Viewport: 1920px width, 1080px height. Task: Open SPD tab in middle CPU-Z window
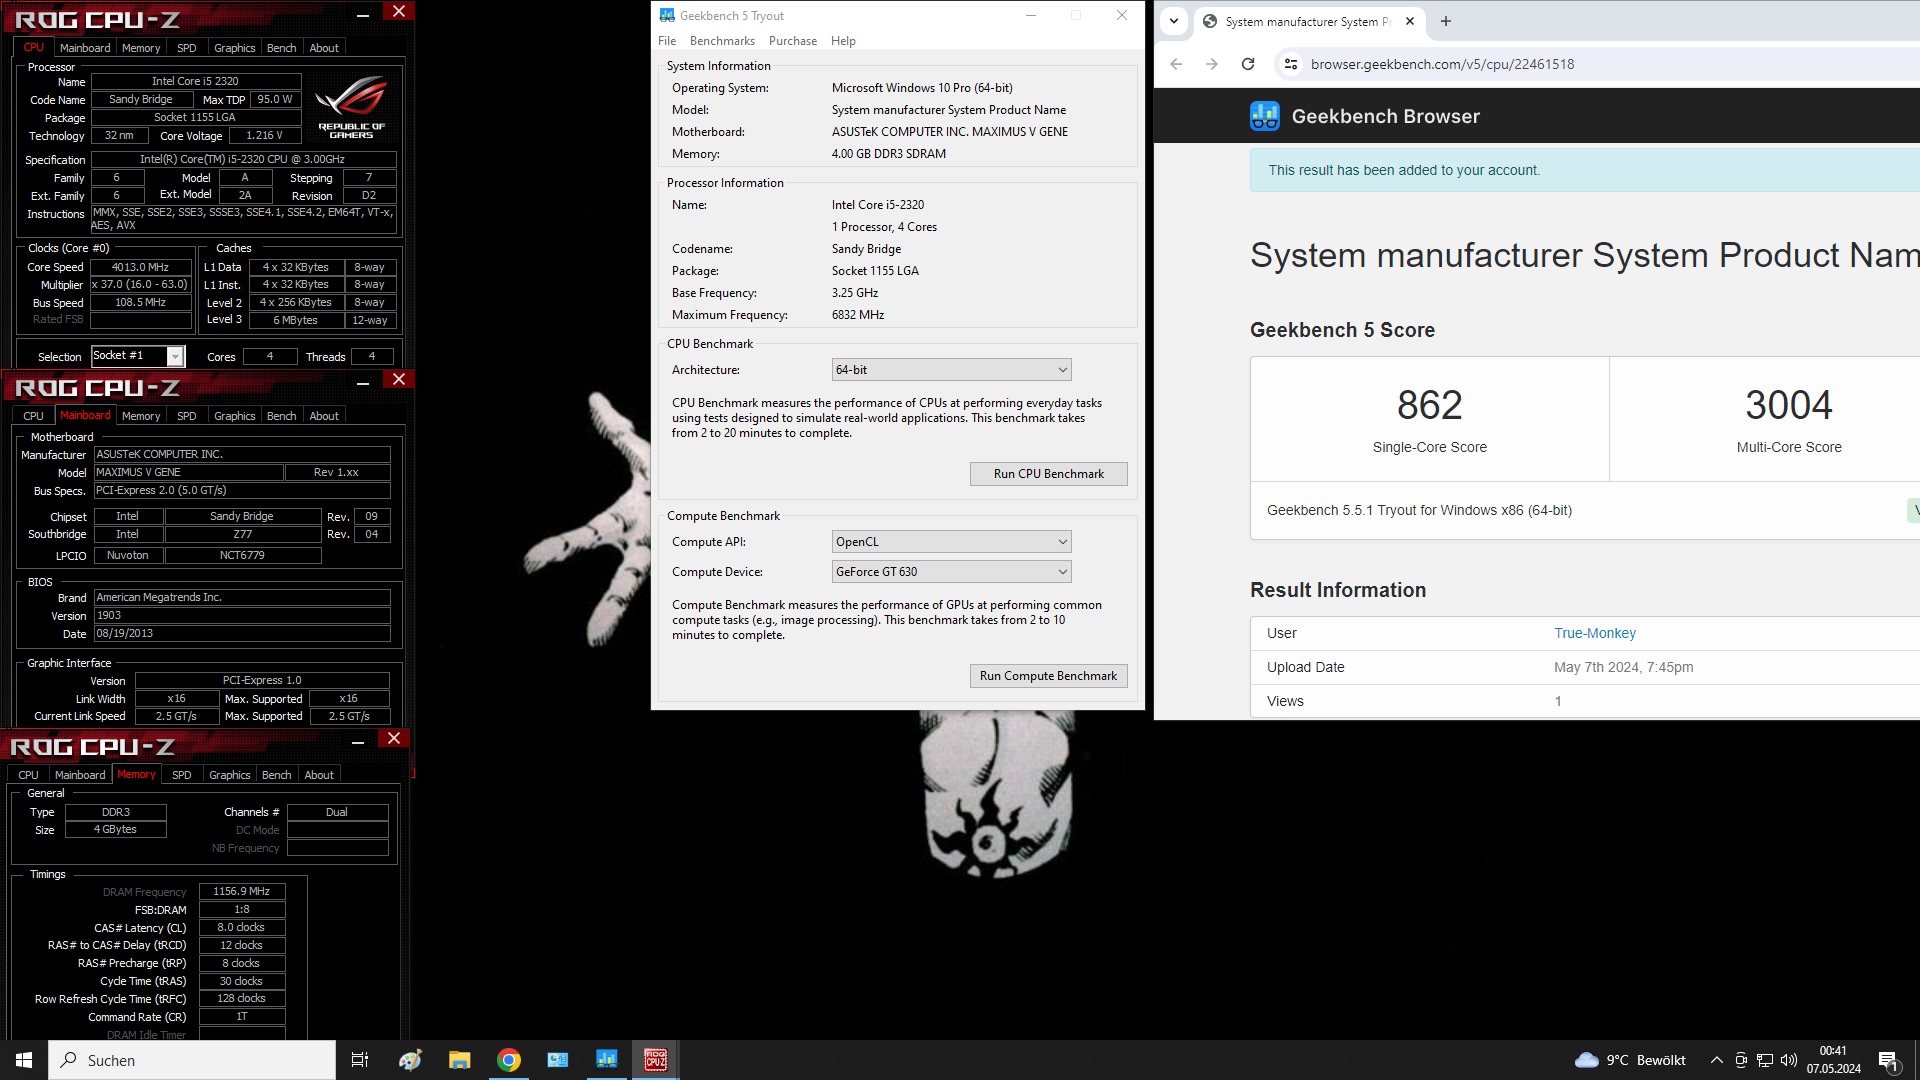pyautogui.click(x=187, y=416)
